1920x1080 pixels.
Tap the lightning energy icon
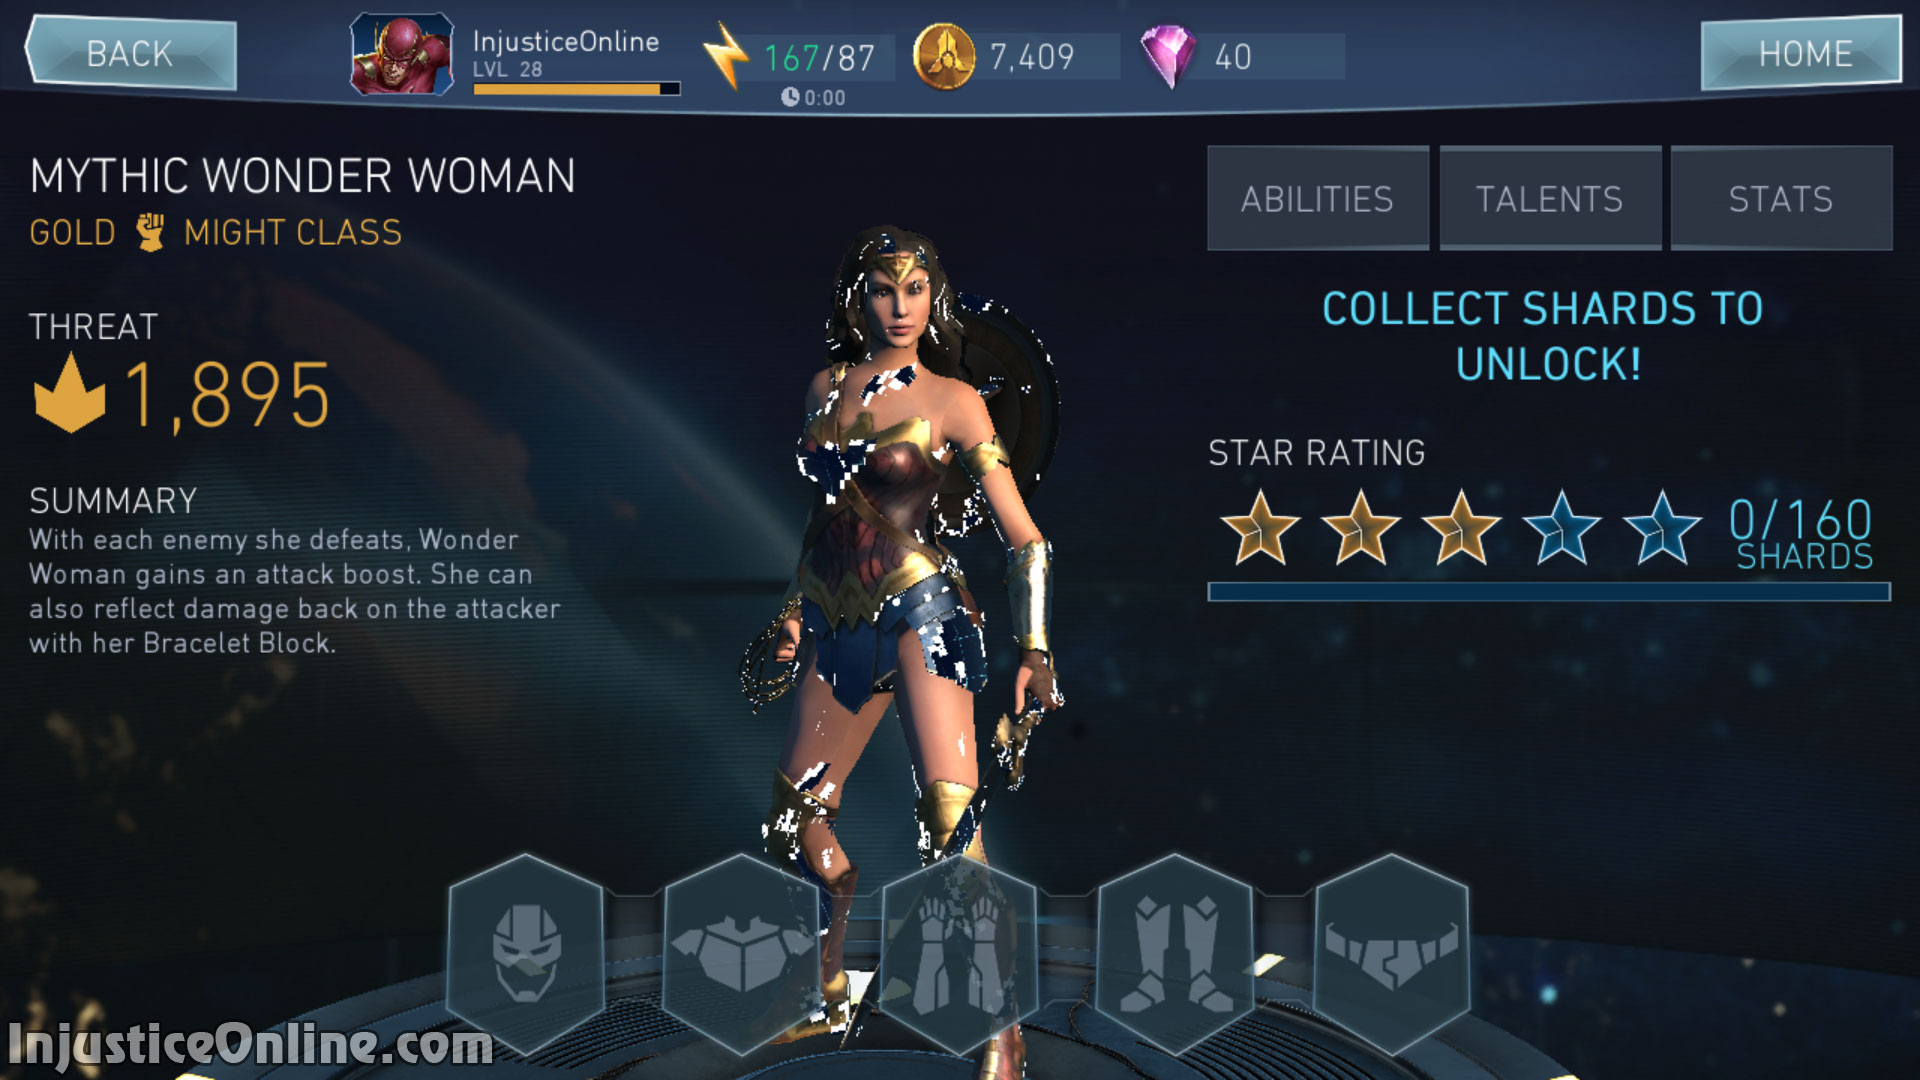tap(726, 56)
